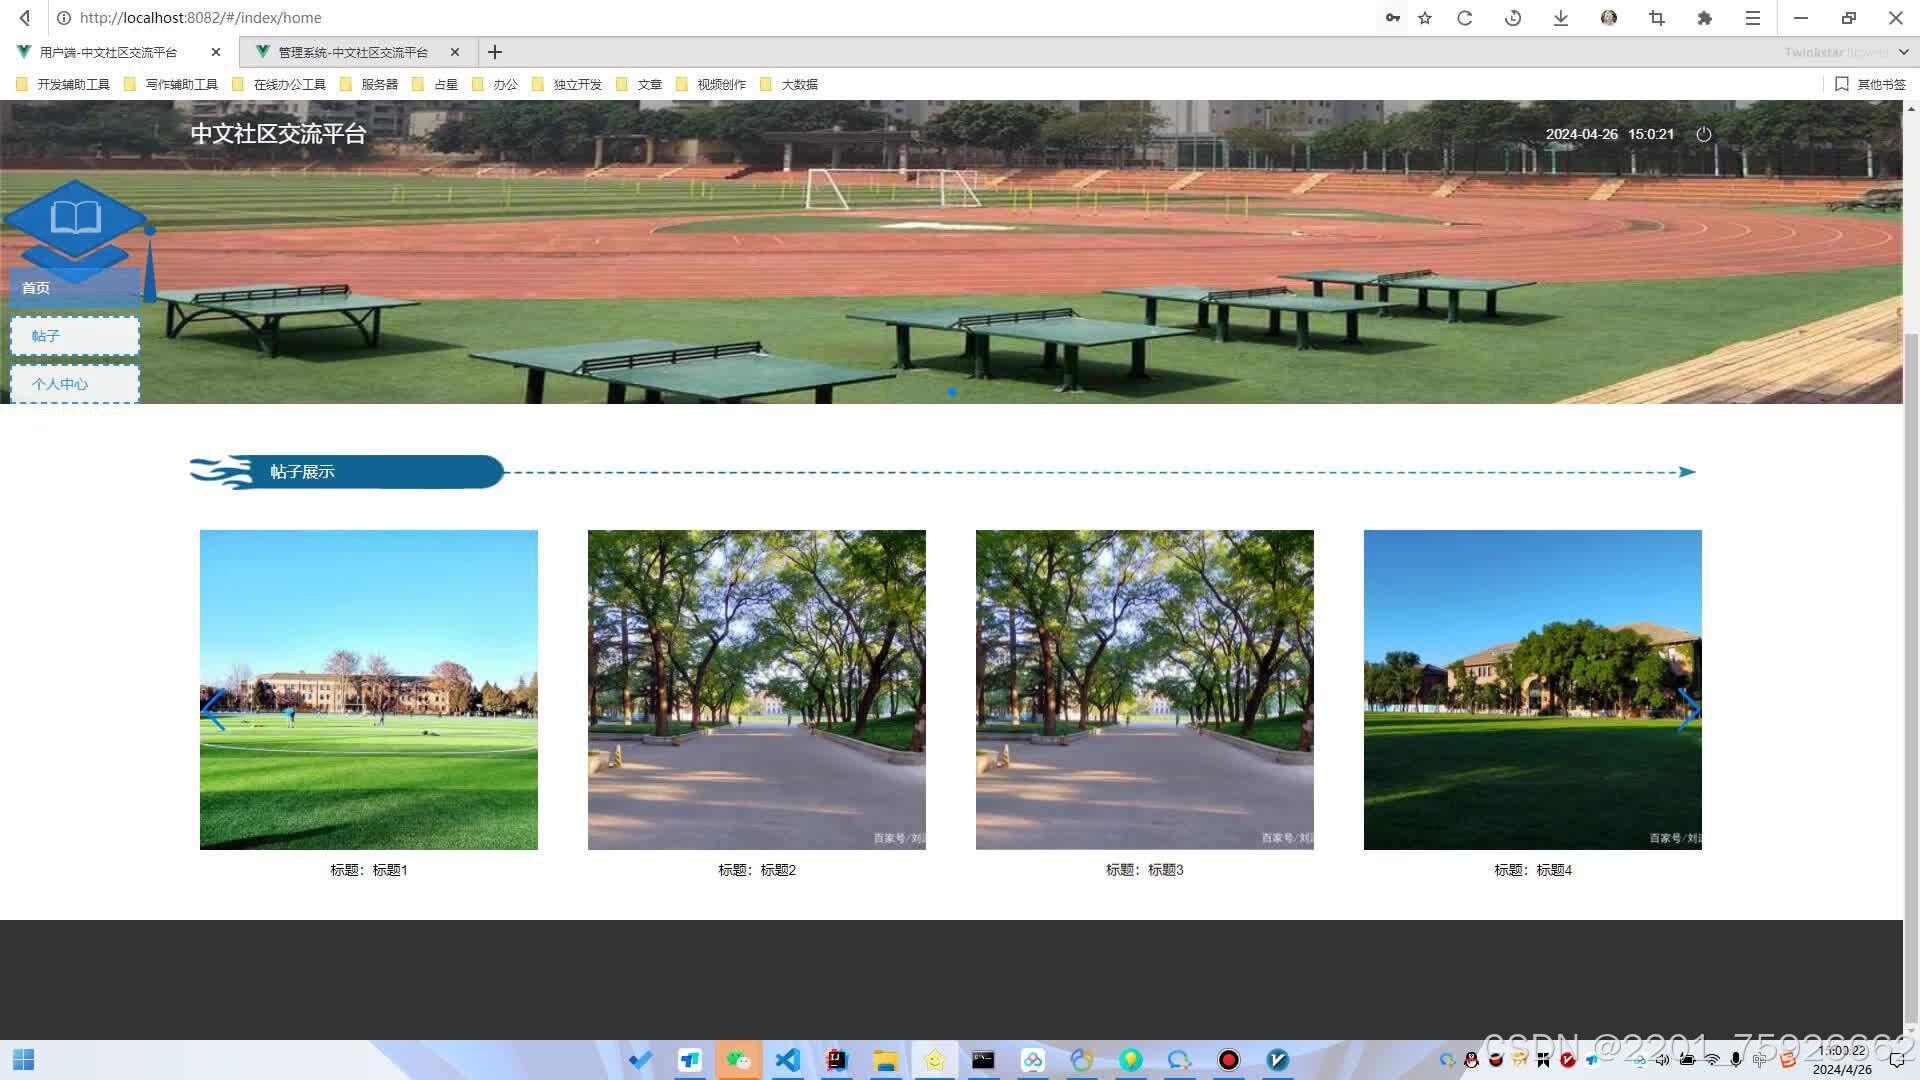The height and width of the screenshot is (1080, 1920).
Task: Open the browser hamburger menu
Action: [x=1753, y=18]
